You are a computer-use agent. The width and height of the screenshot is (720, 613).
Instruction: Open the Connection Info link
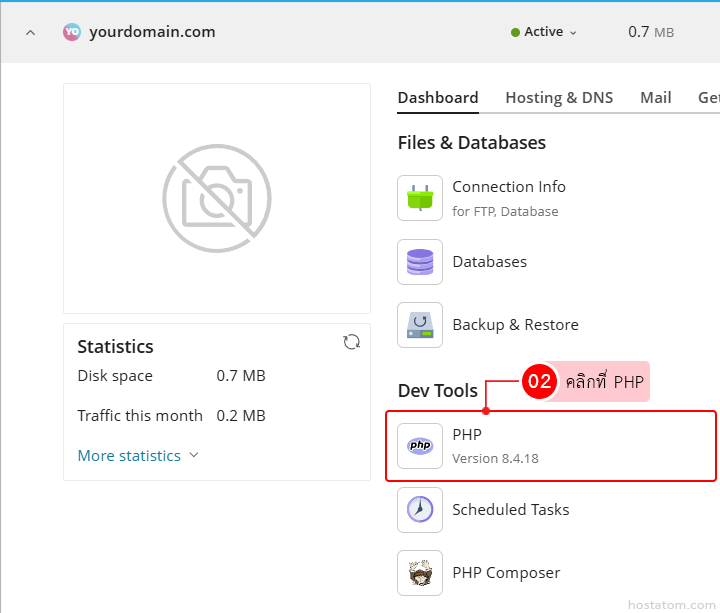[508, 187]
